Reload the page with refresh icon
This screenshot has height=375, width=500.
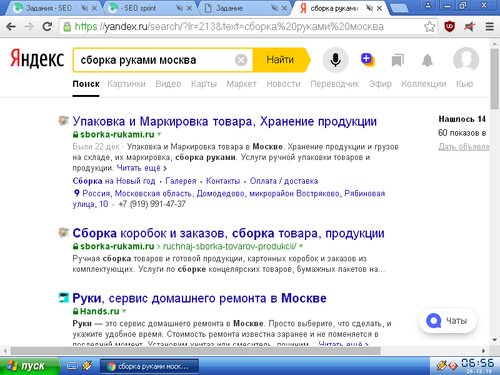click(47, 26)
